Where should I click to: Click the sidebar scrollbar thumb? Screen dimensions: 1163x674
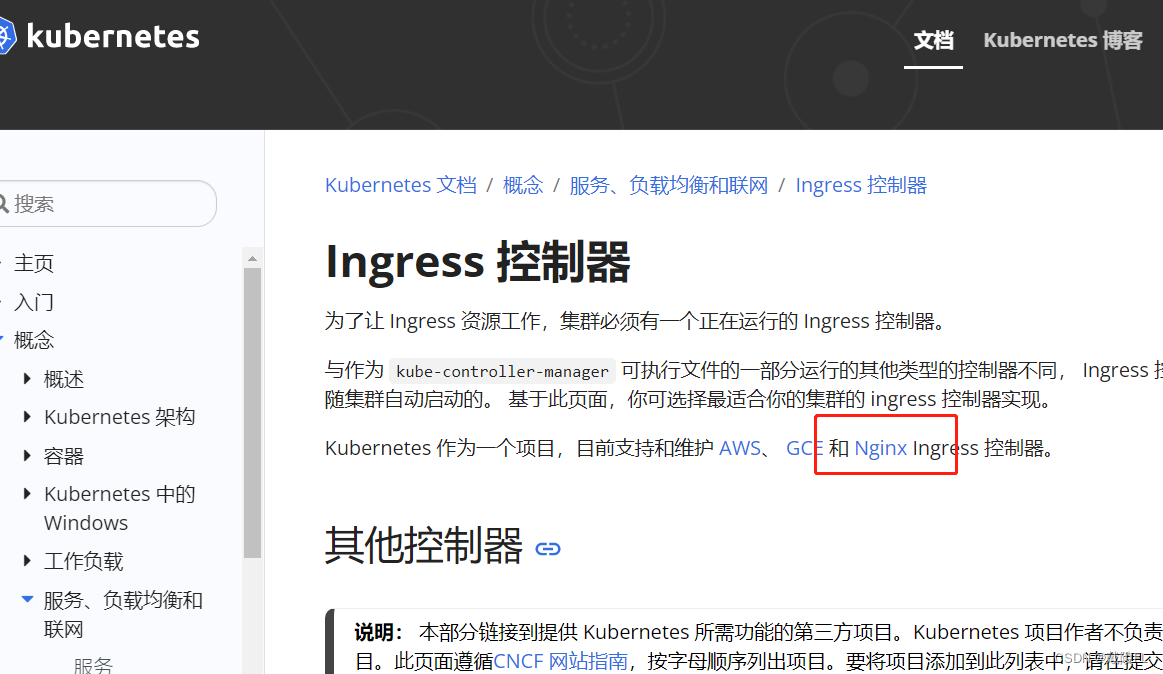[252, 413]
